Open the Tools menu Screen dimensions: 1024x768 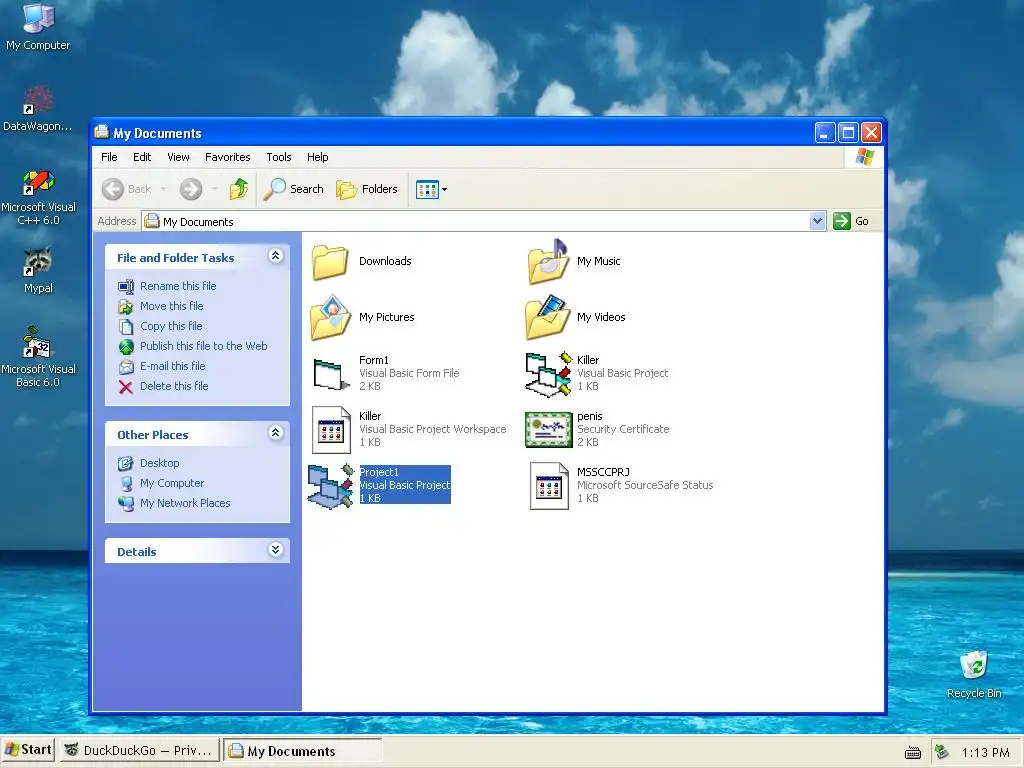click(x=279, y=157)
